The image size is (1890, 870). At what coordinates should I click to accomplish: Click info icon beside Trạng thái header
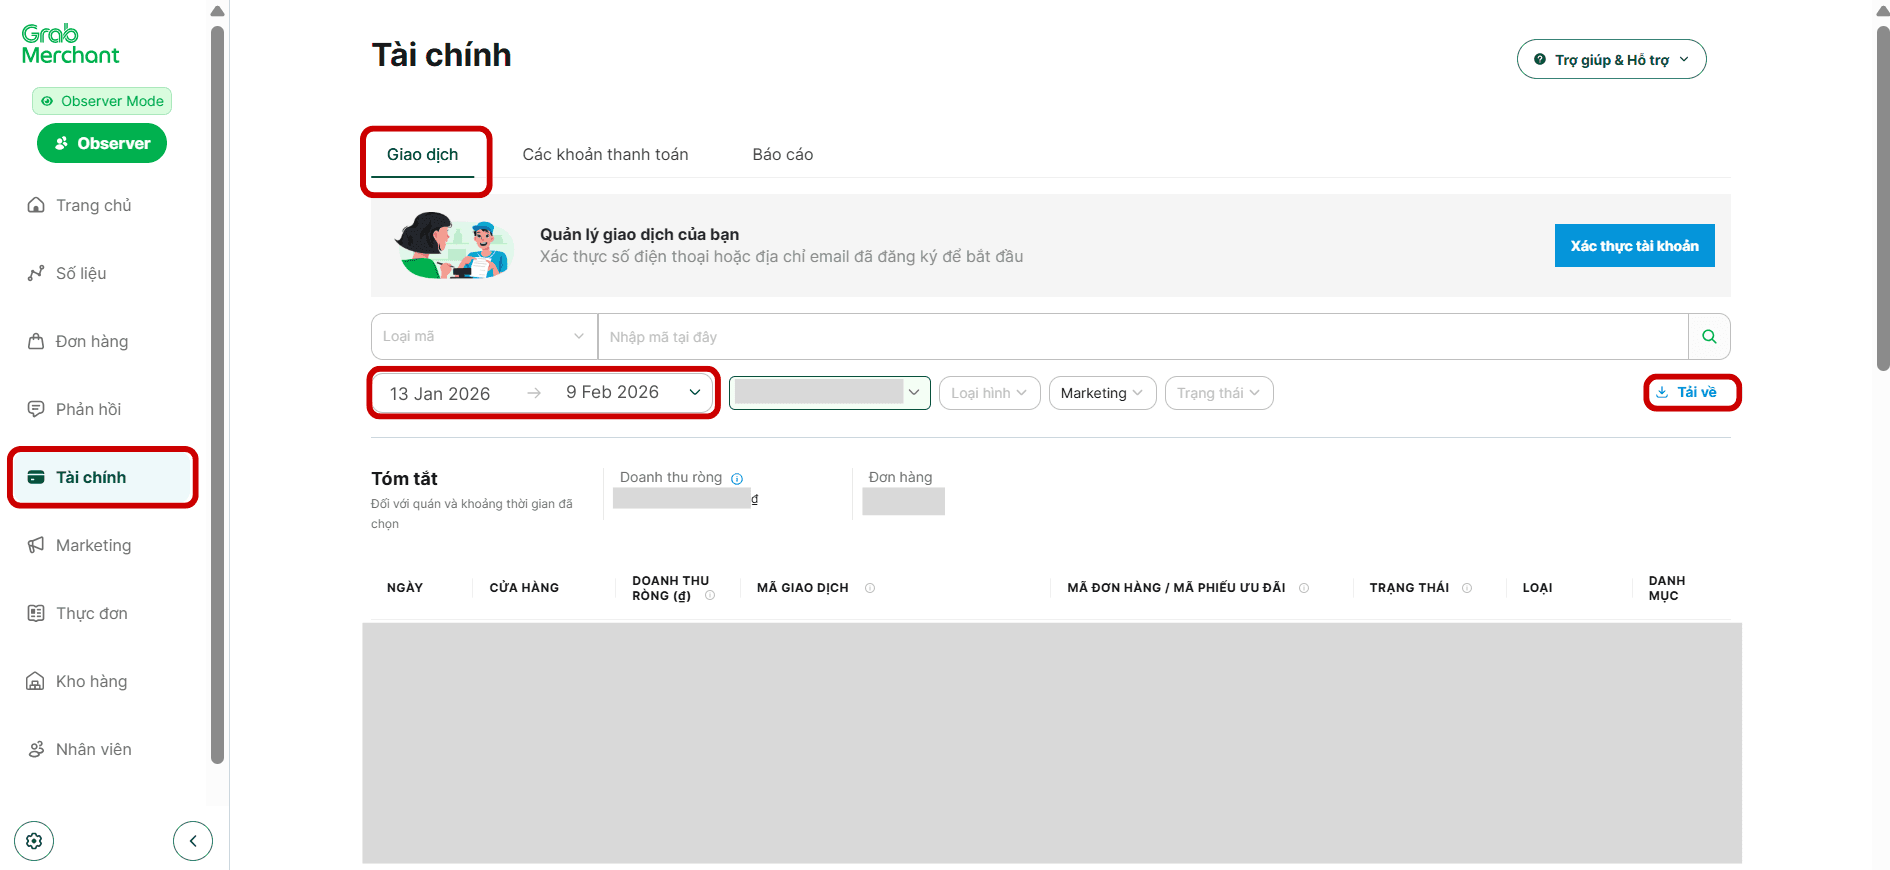click(1467, 588)
